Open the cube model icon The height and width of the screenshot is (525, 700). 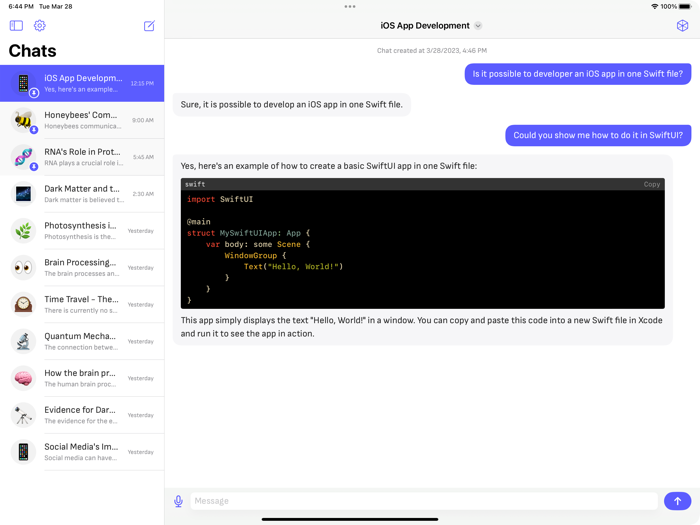(x=682, y=25)
